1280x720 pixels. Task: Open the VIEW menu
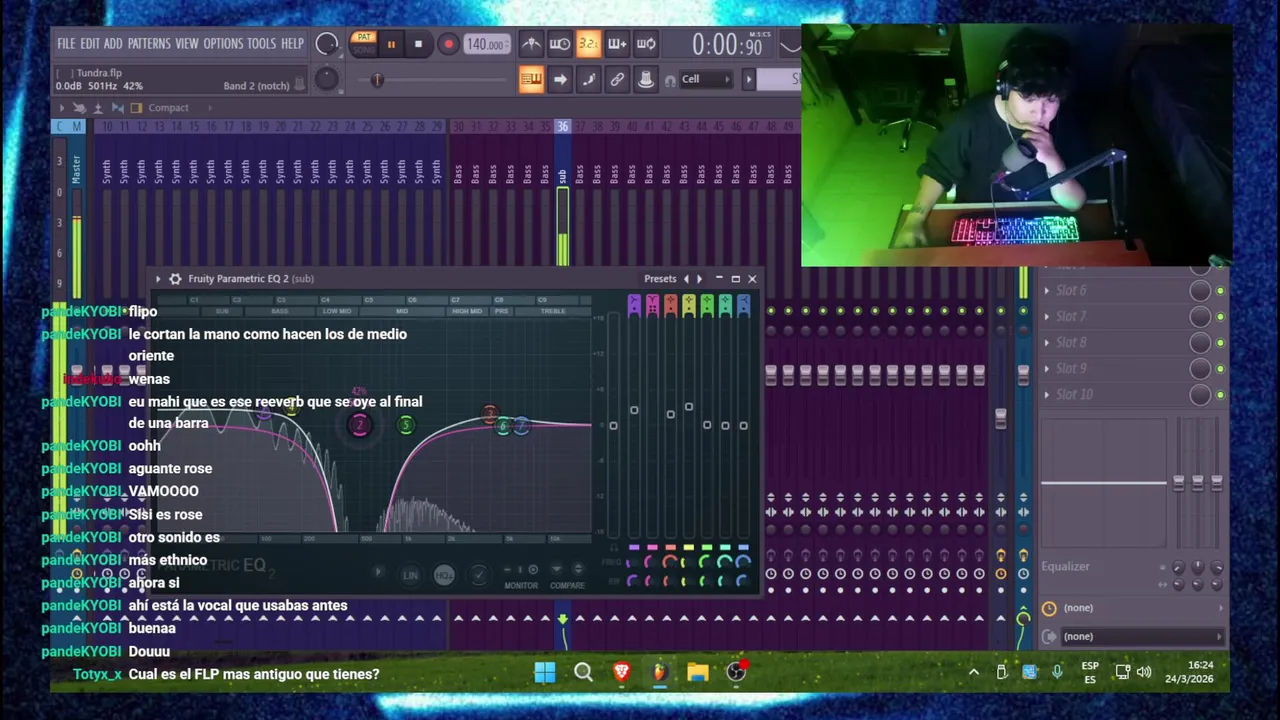tap(187, 44)
